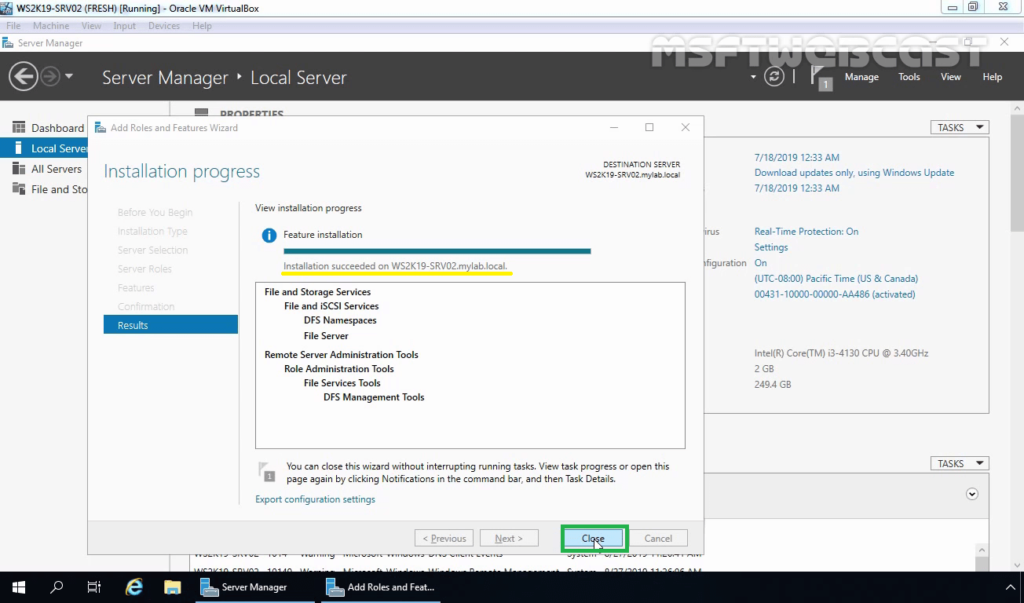Image resolution: width=1024 pixels, height=603 pixels.
Task: Select the All Servers sidebar icon
Action: 19,169
